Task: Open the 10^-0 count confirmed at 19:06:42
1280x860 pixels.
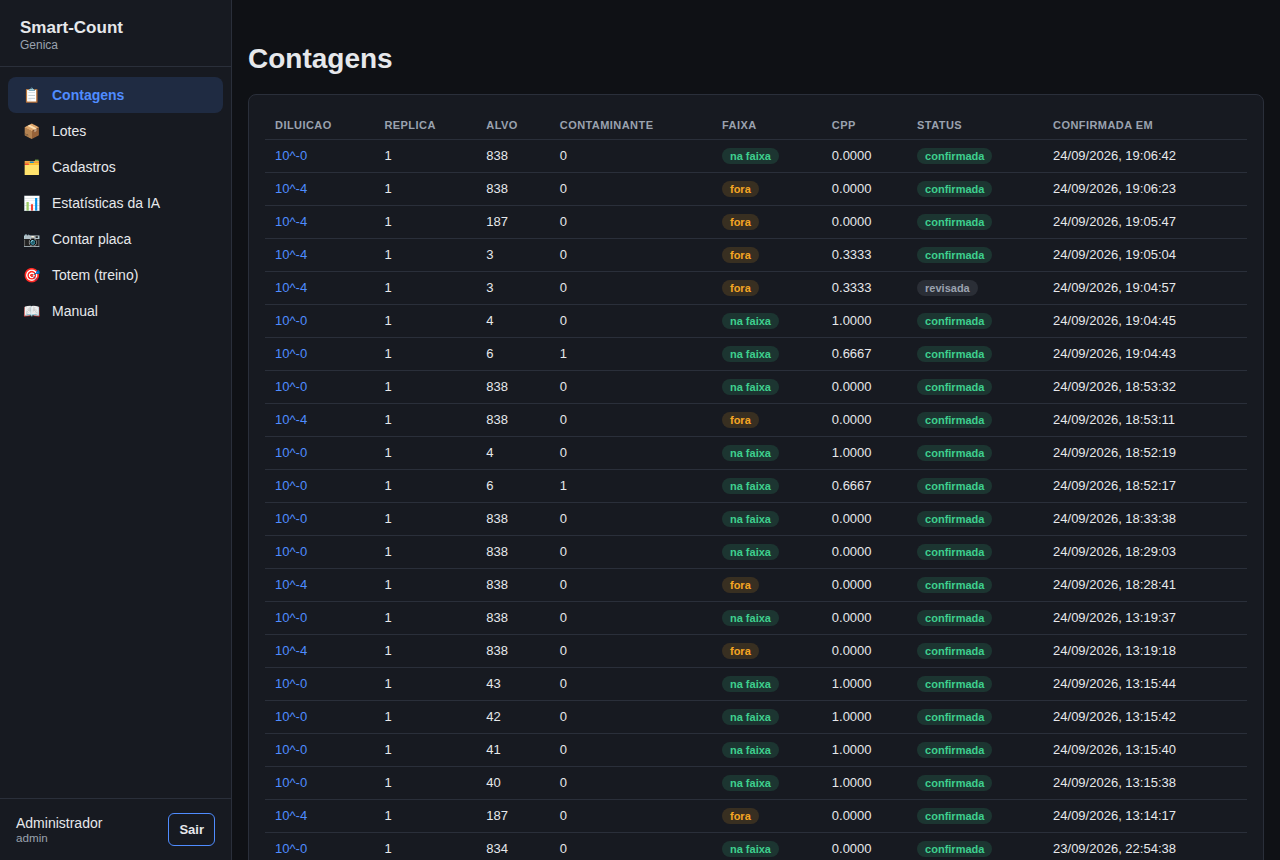Action: [291, 156]
